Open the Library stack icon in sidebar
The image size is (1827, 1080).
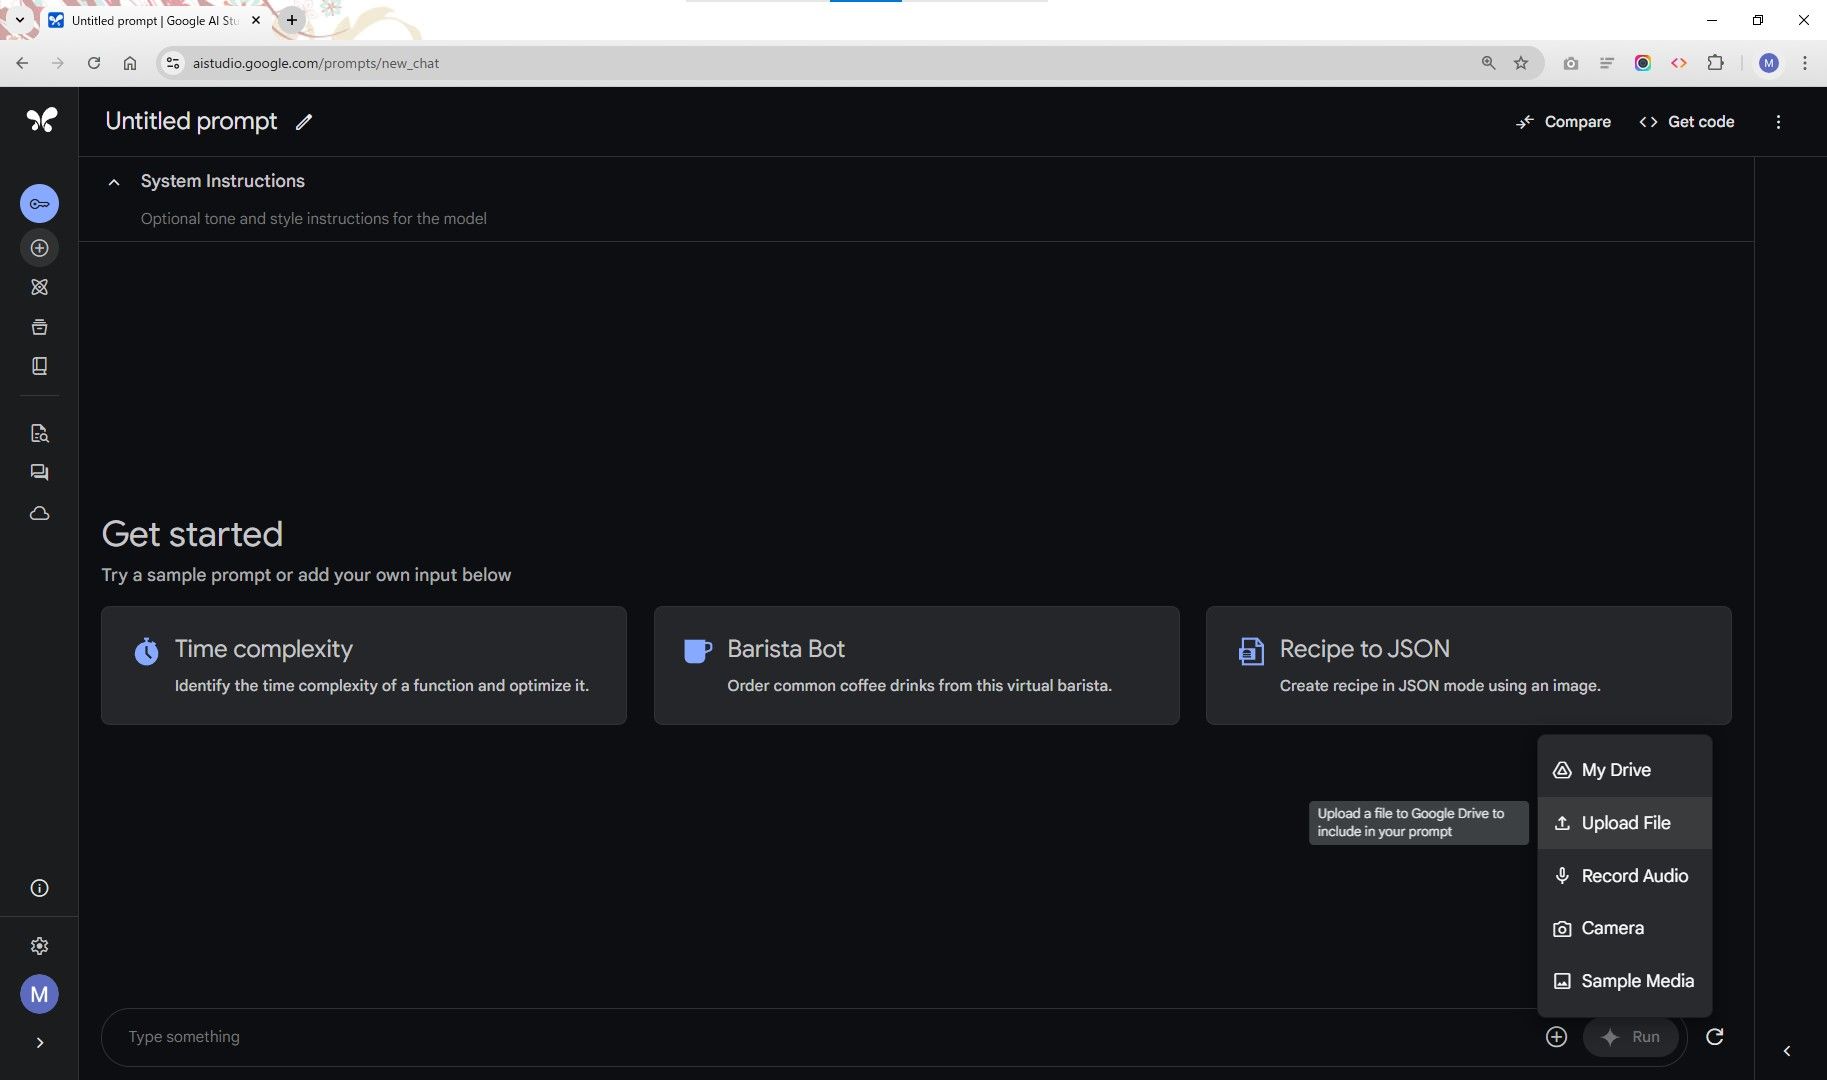pos(39,327)
